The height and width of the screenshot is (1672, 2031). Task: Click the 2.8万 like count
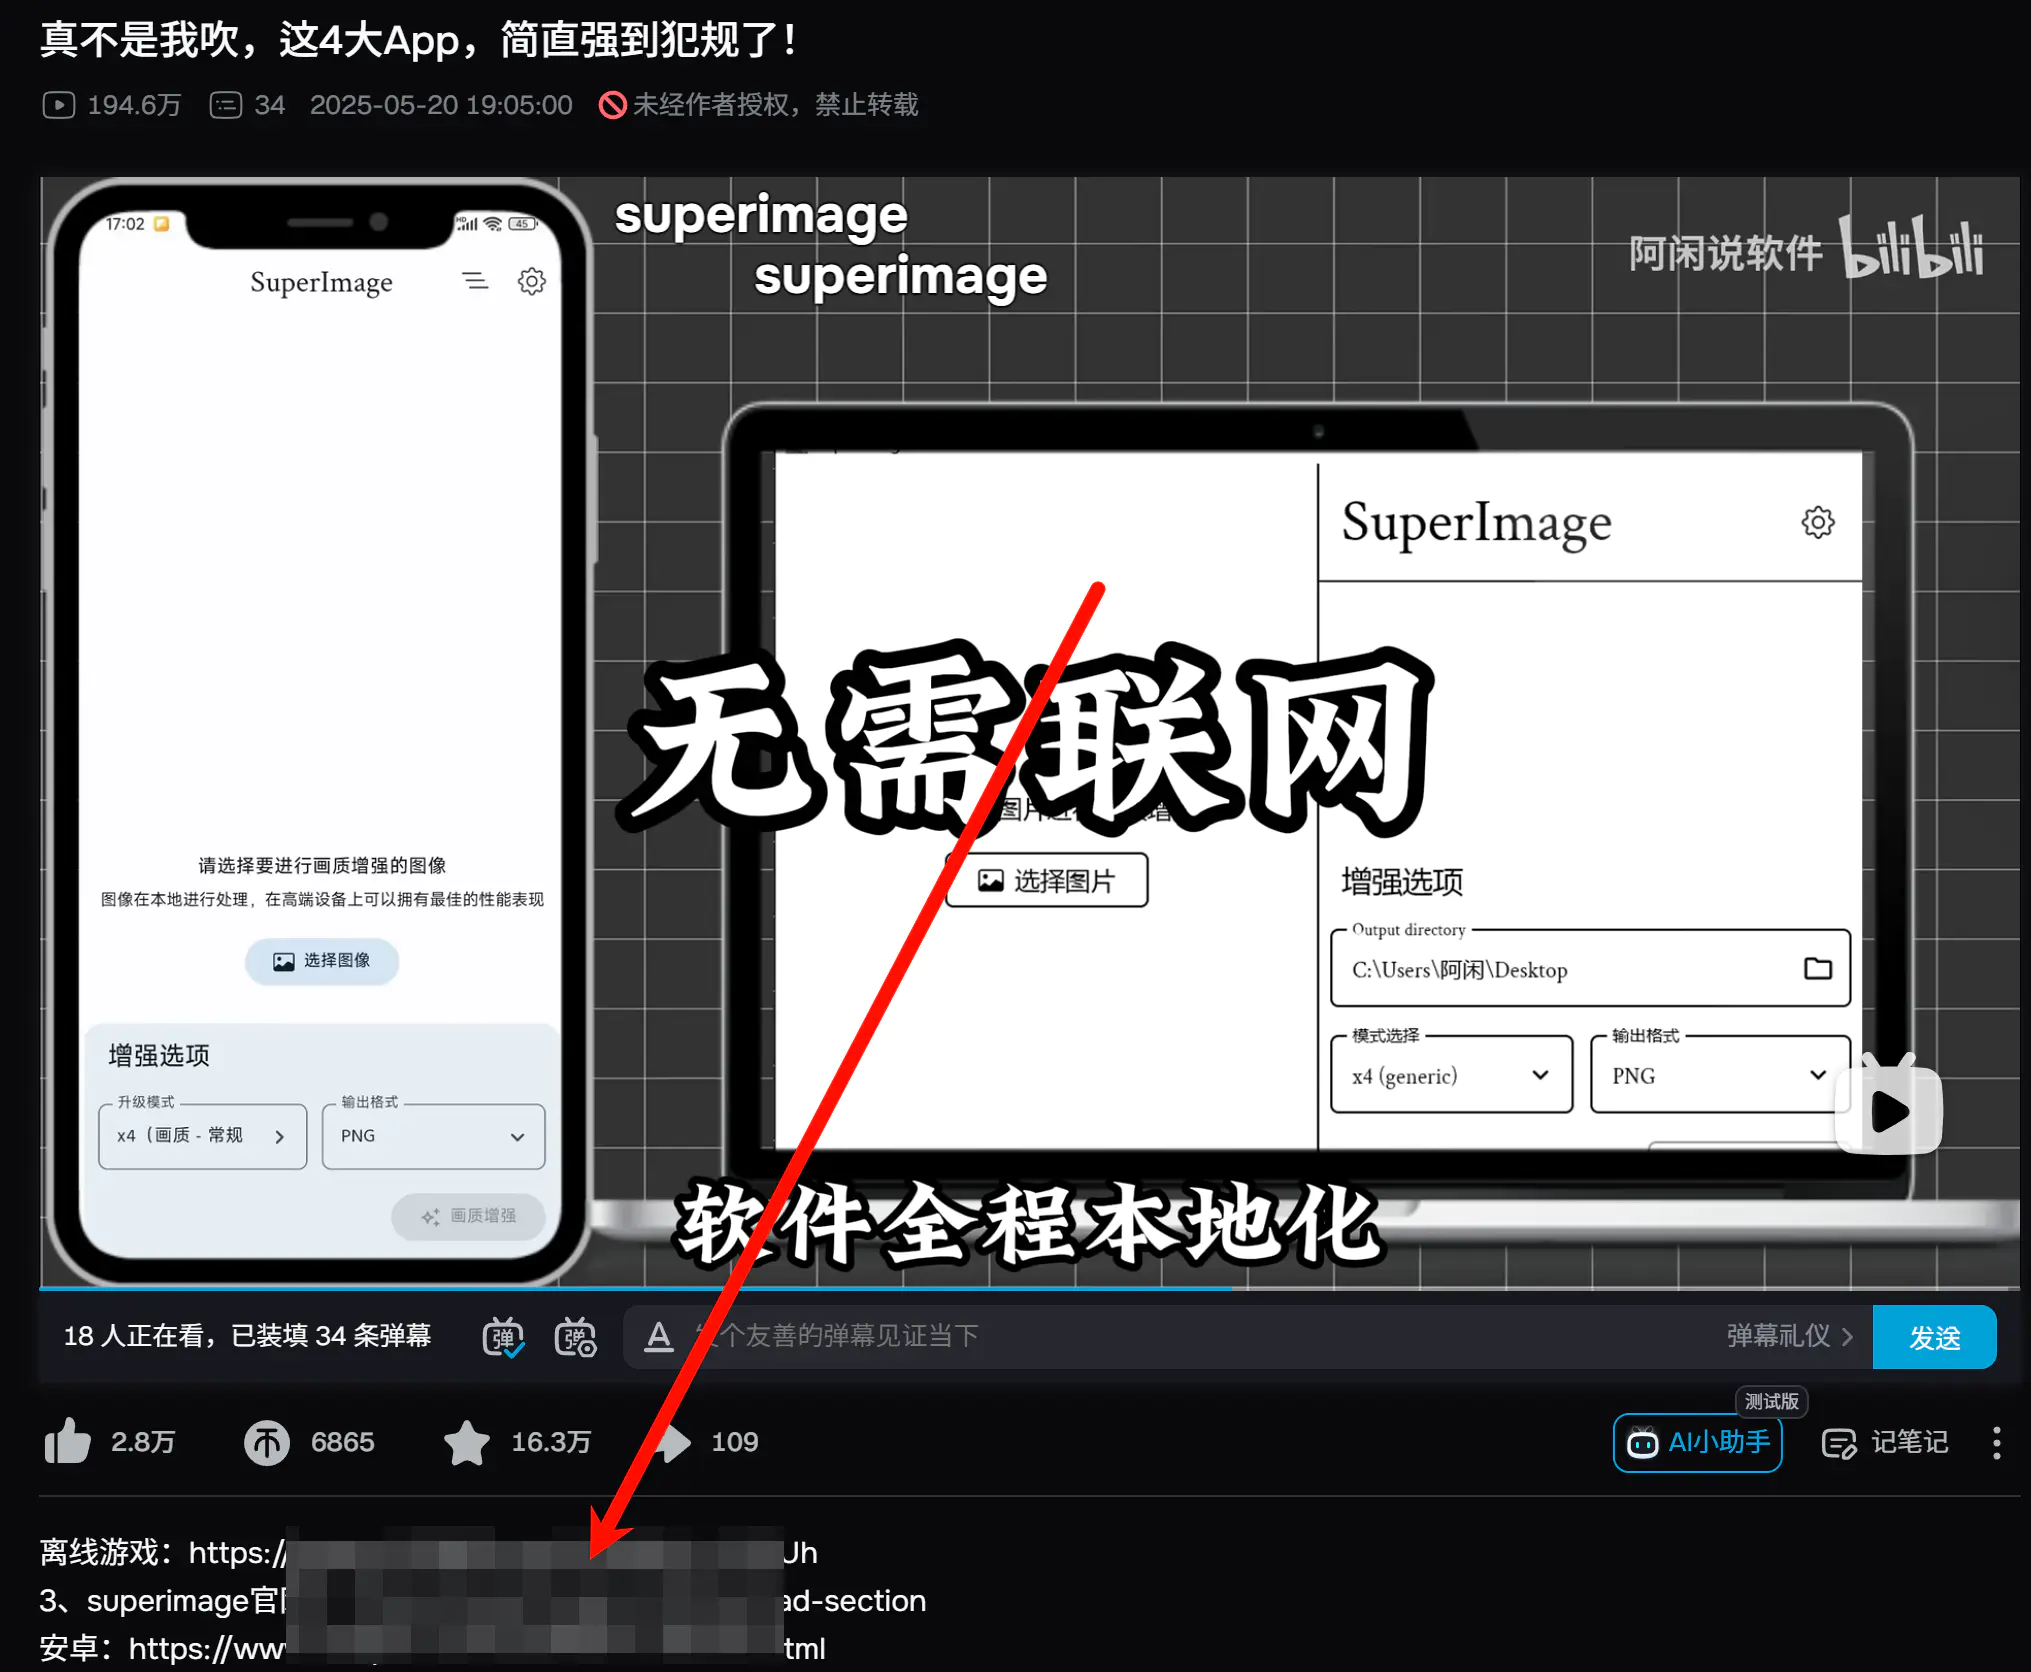click(x=143, y=1442)
